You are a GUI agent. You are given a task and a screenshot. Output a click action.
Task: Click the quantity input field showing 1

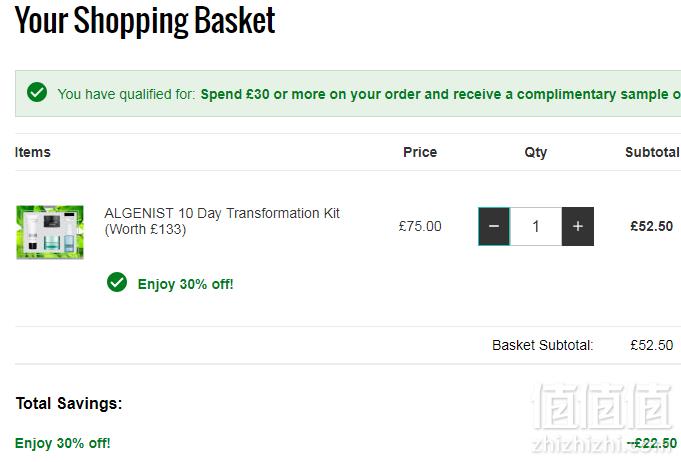536,226
